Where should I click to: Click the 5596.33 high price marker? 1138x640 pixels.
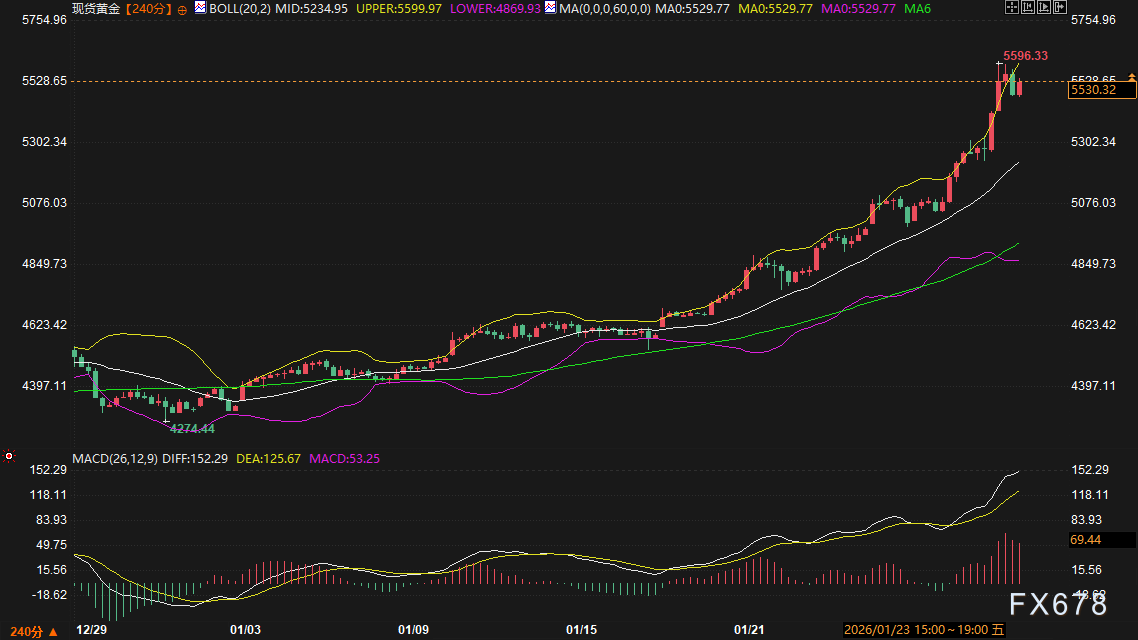[x=1025, y=56]
